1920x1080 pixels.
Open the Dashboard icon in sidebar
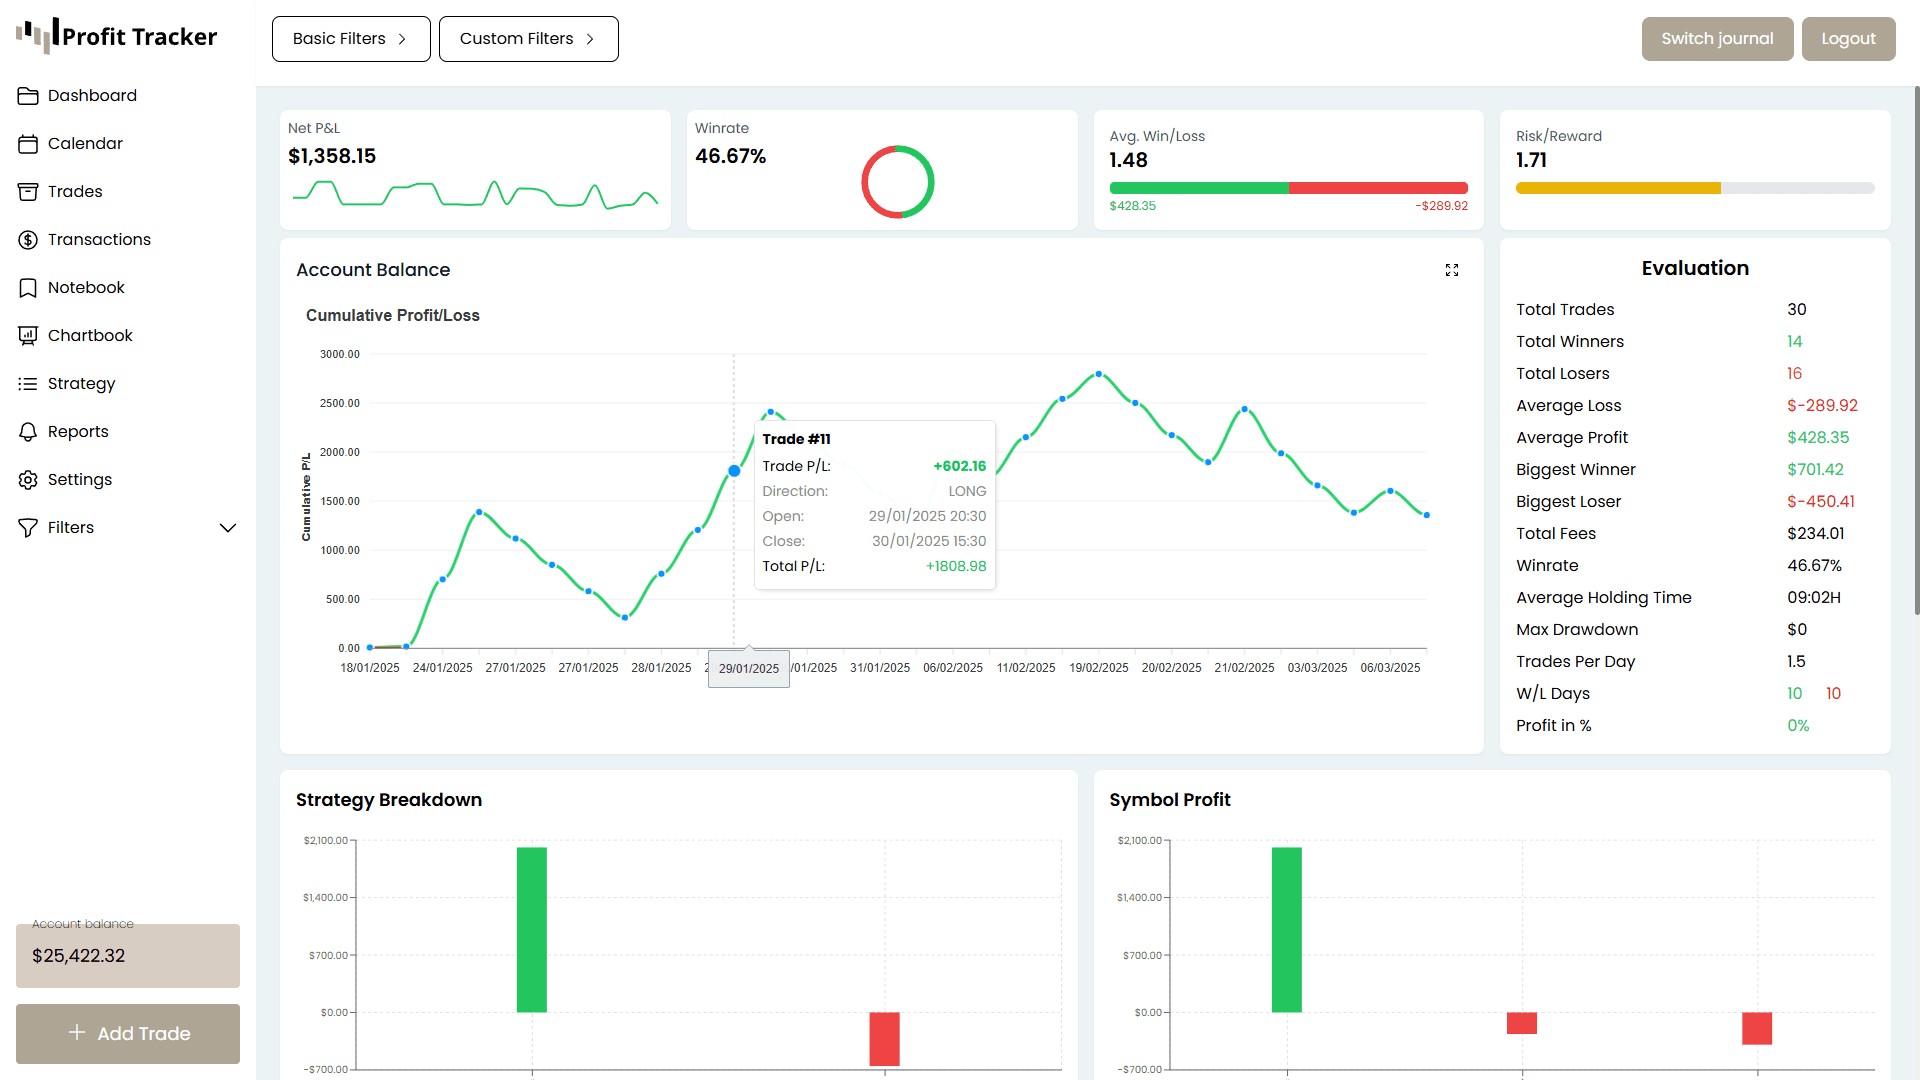click(x=28, y=95)
